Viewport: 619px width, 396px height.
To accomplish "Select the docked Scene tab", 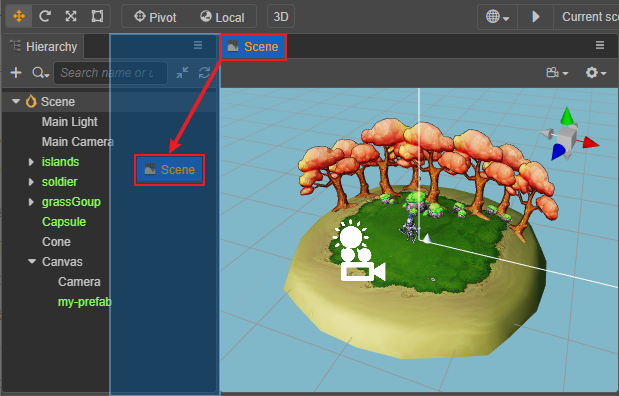I will [253, 47].
